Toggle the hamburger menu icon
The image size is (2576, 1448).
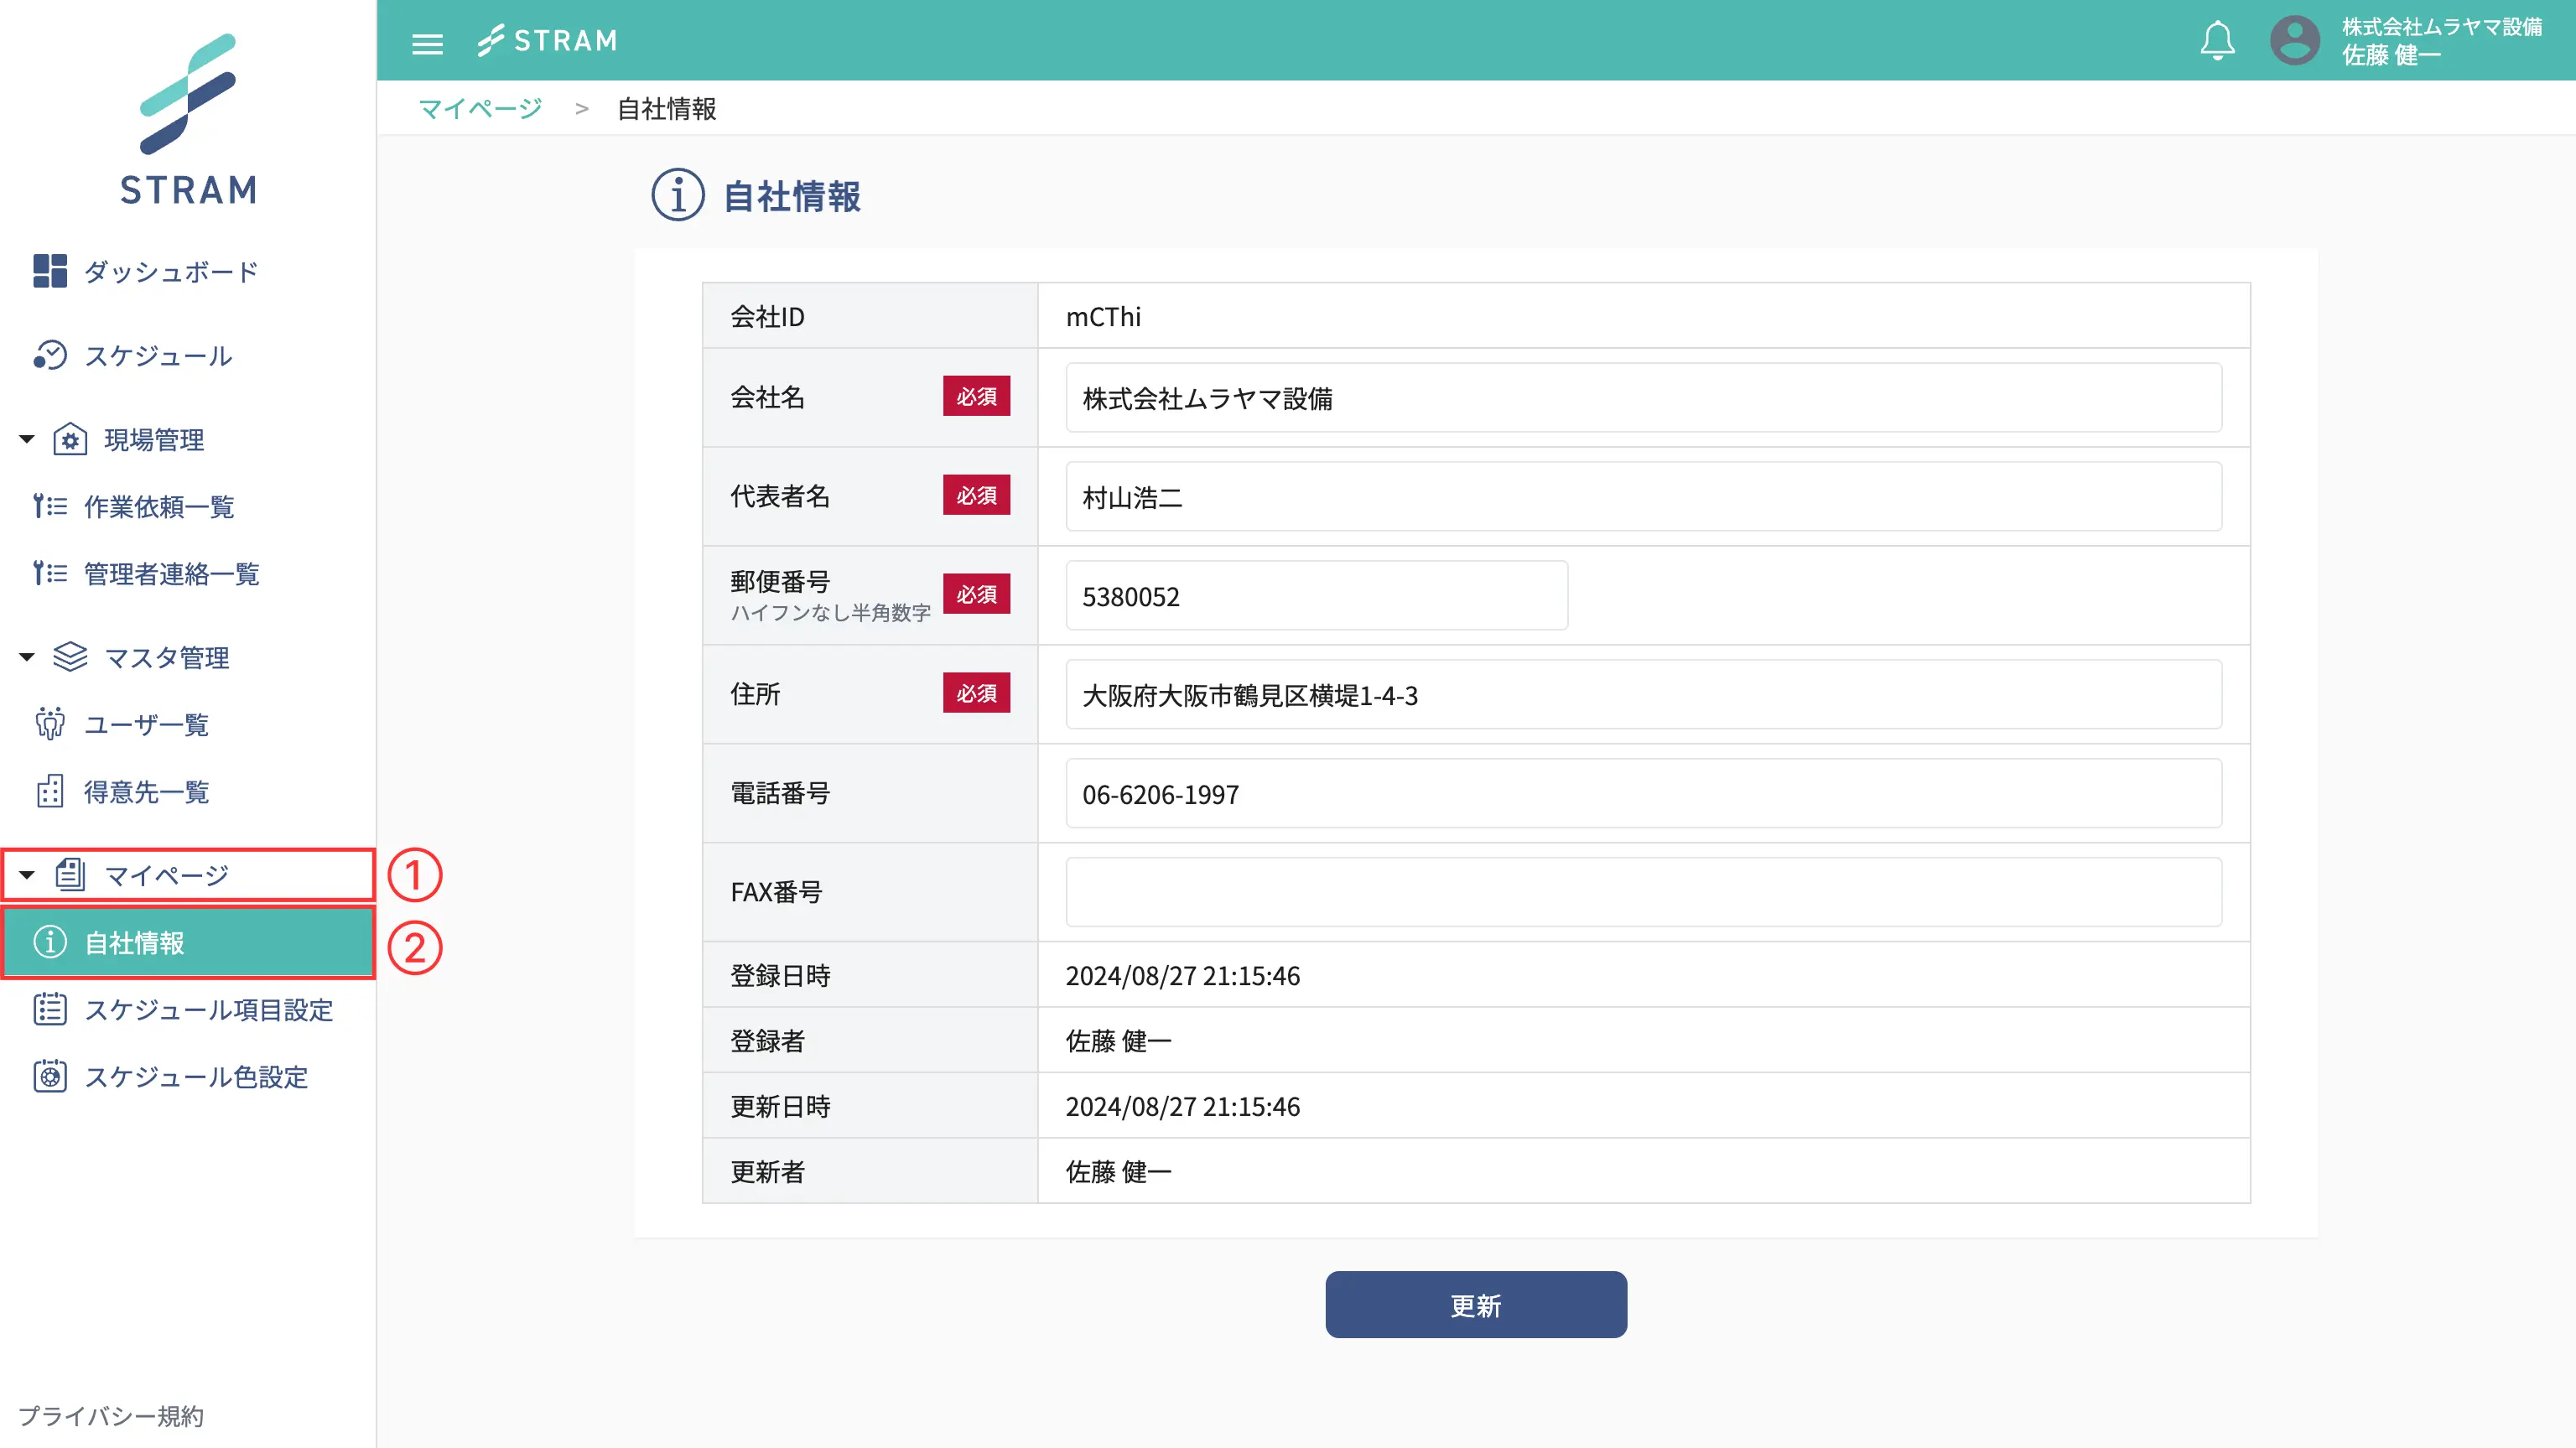point(427,43)
